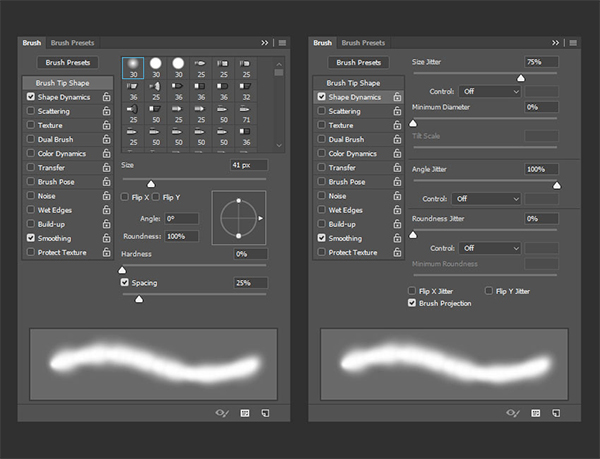Switch to Brush Presets tab in left panel
The width and height of the screenshot is (600, 459).
73,43
